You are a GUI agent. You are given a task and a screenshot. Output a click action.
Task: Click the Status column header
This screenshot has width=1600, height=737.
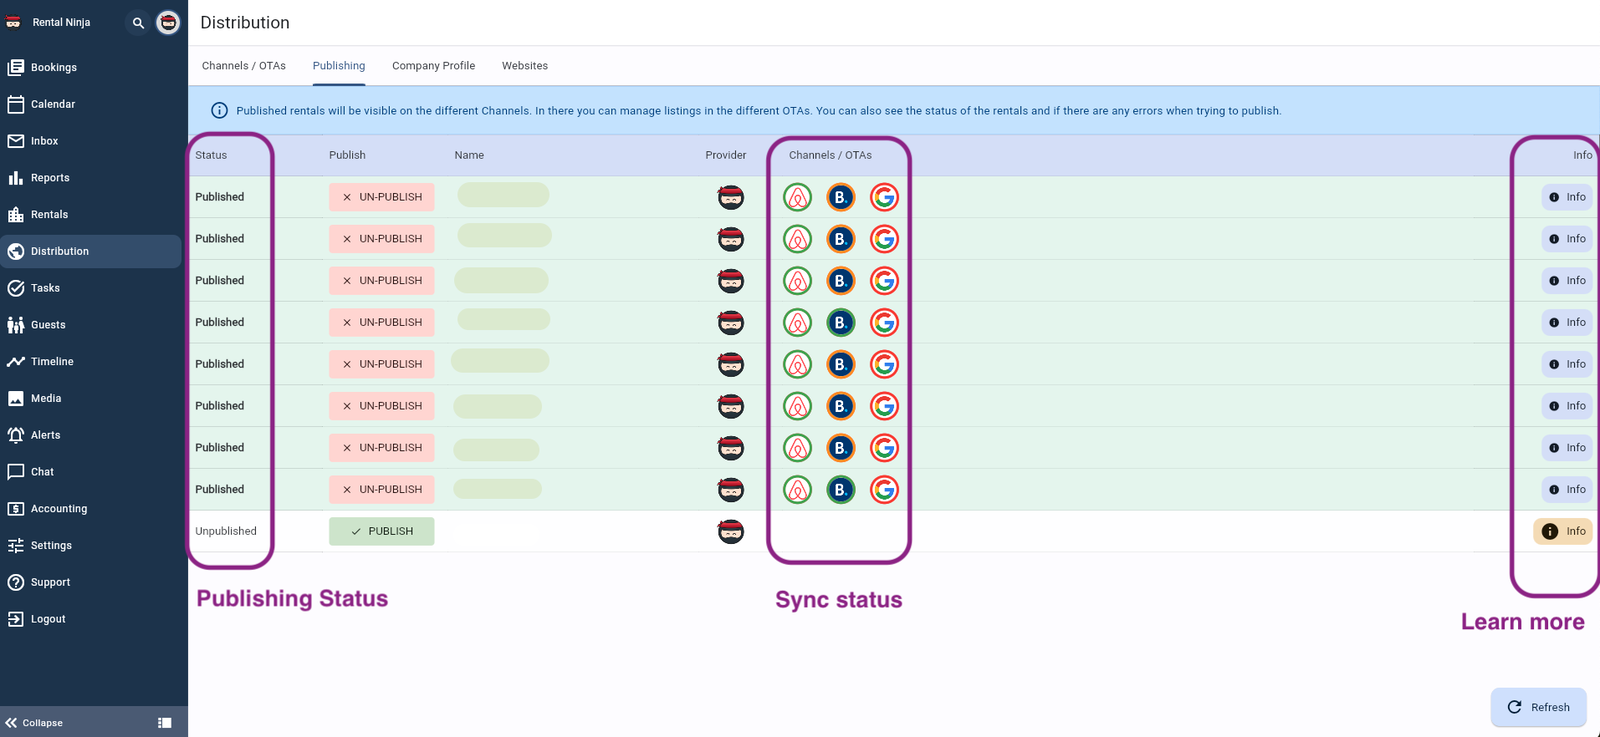(211, 155)
